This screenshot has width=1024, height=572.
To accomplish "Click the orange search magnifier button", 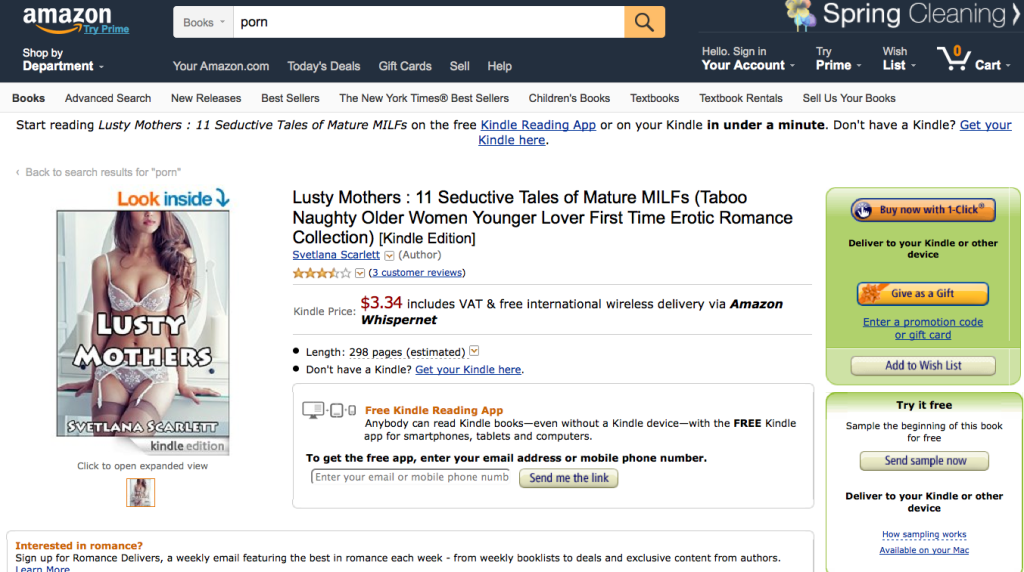I will [x=644, y=22].
